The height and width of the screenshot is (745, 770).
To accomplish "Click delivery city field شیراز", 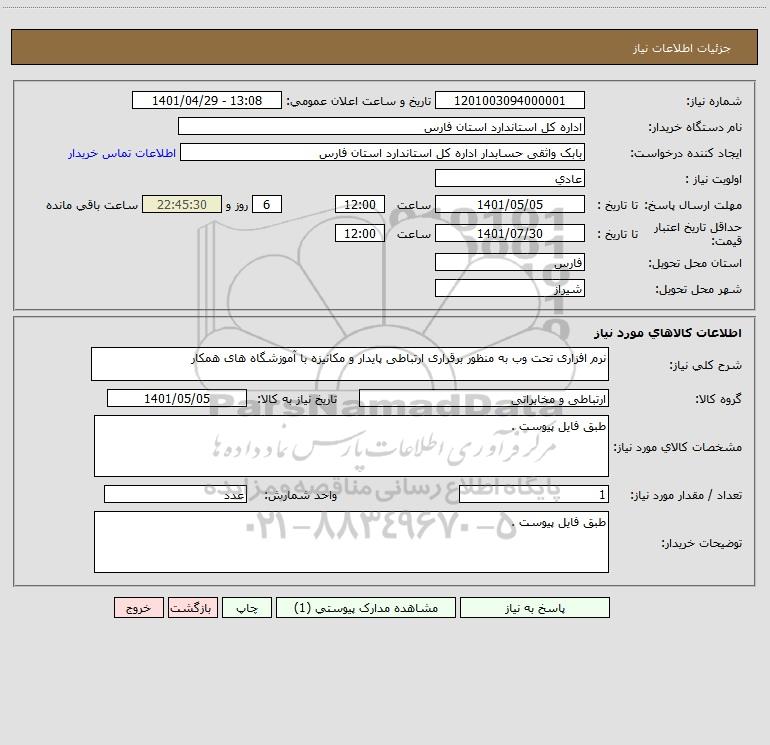I will click(x=510, y=288).
